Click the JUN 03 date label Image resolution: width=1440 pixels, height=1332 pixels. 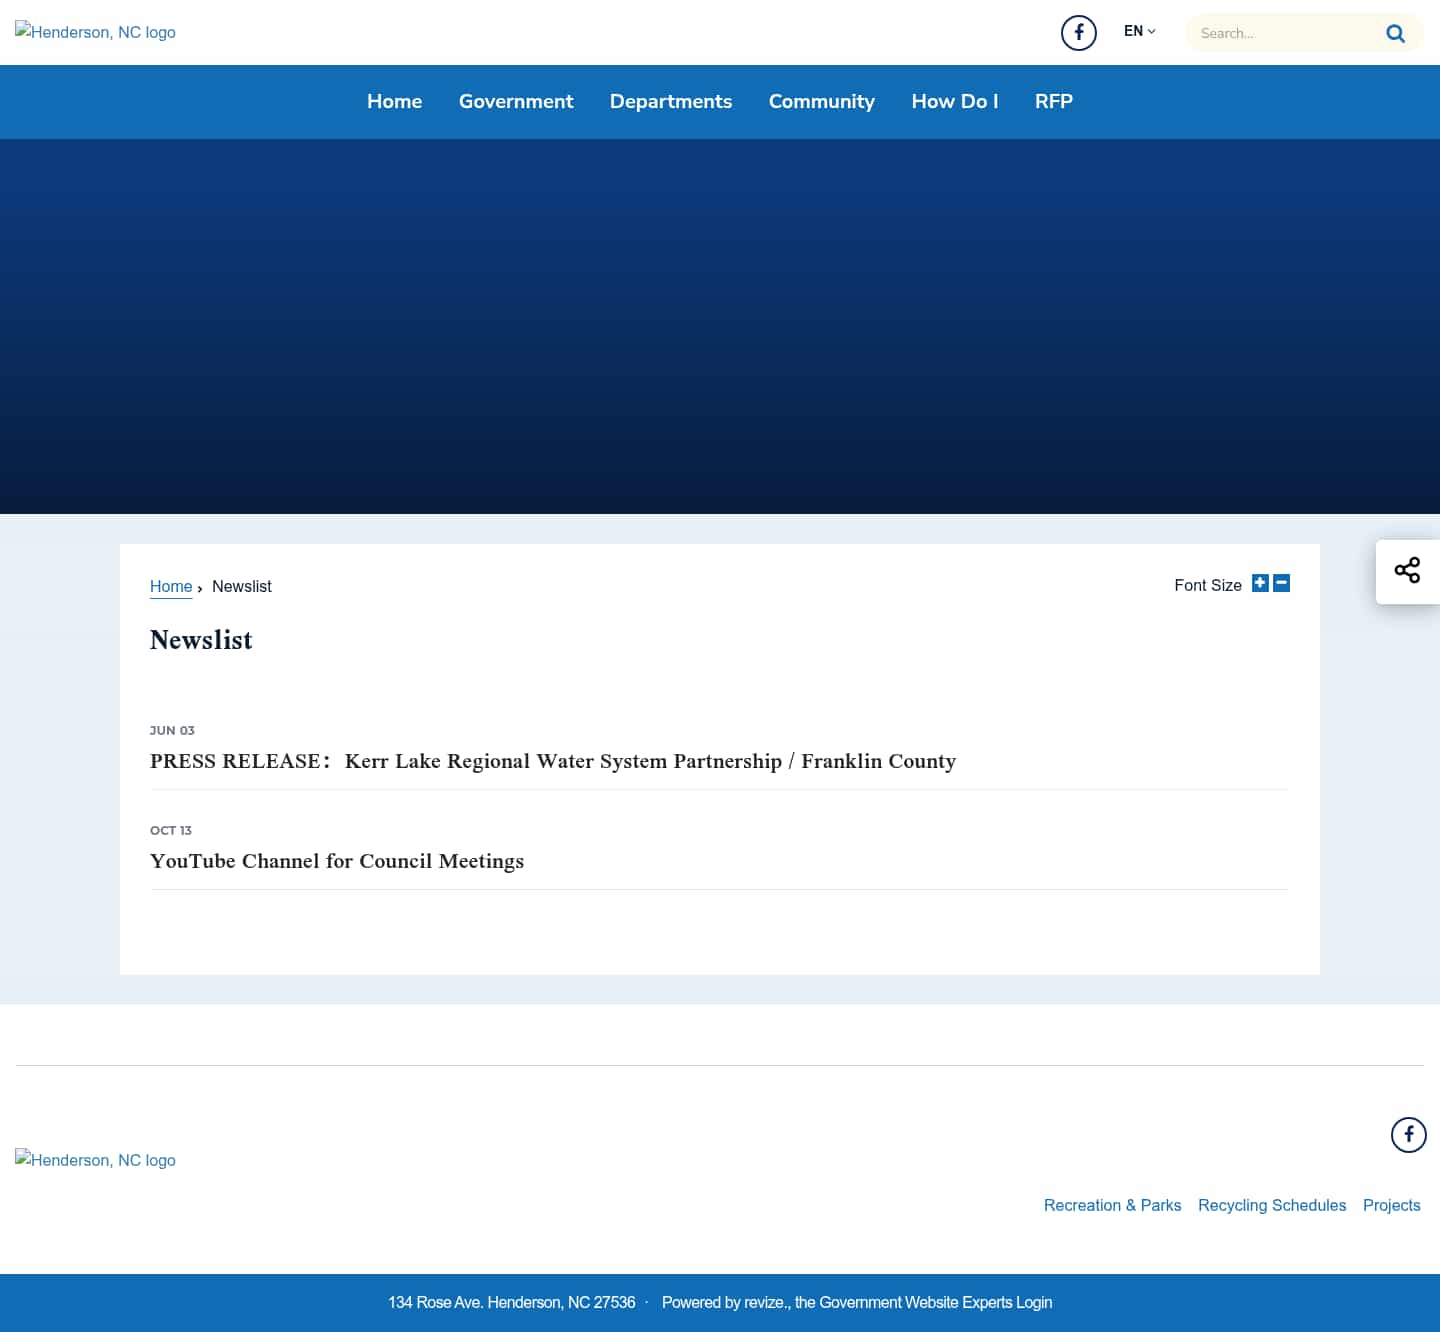pyautogui.click(x=172, y=730)
